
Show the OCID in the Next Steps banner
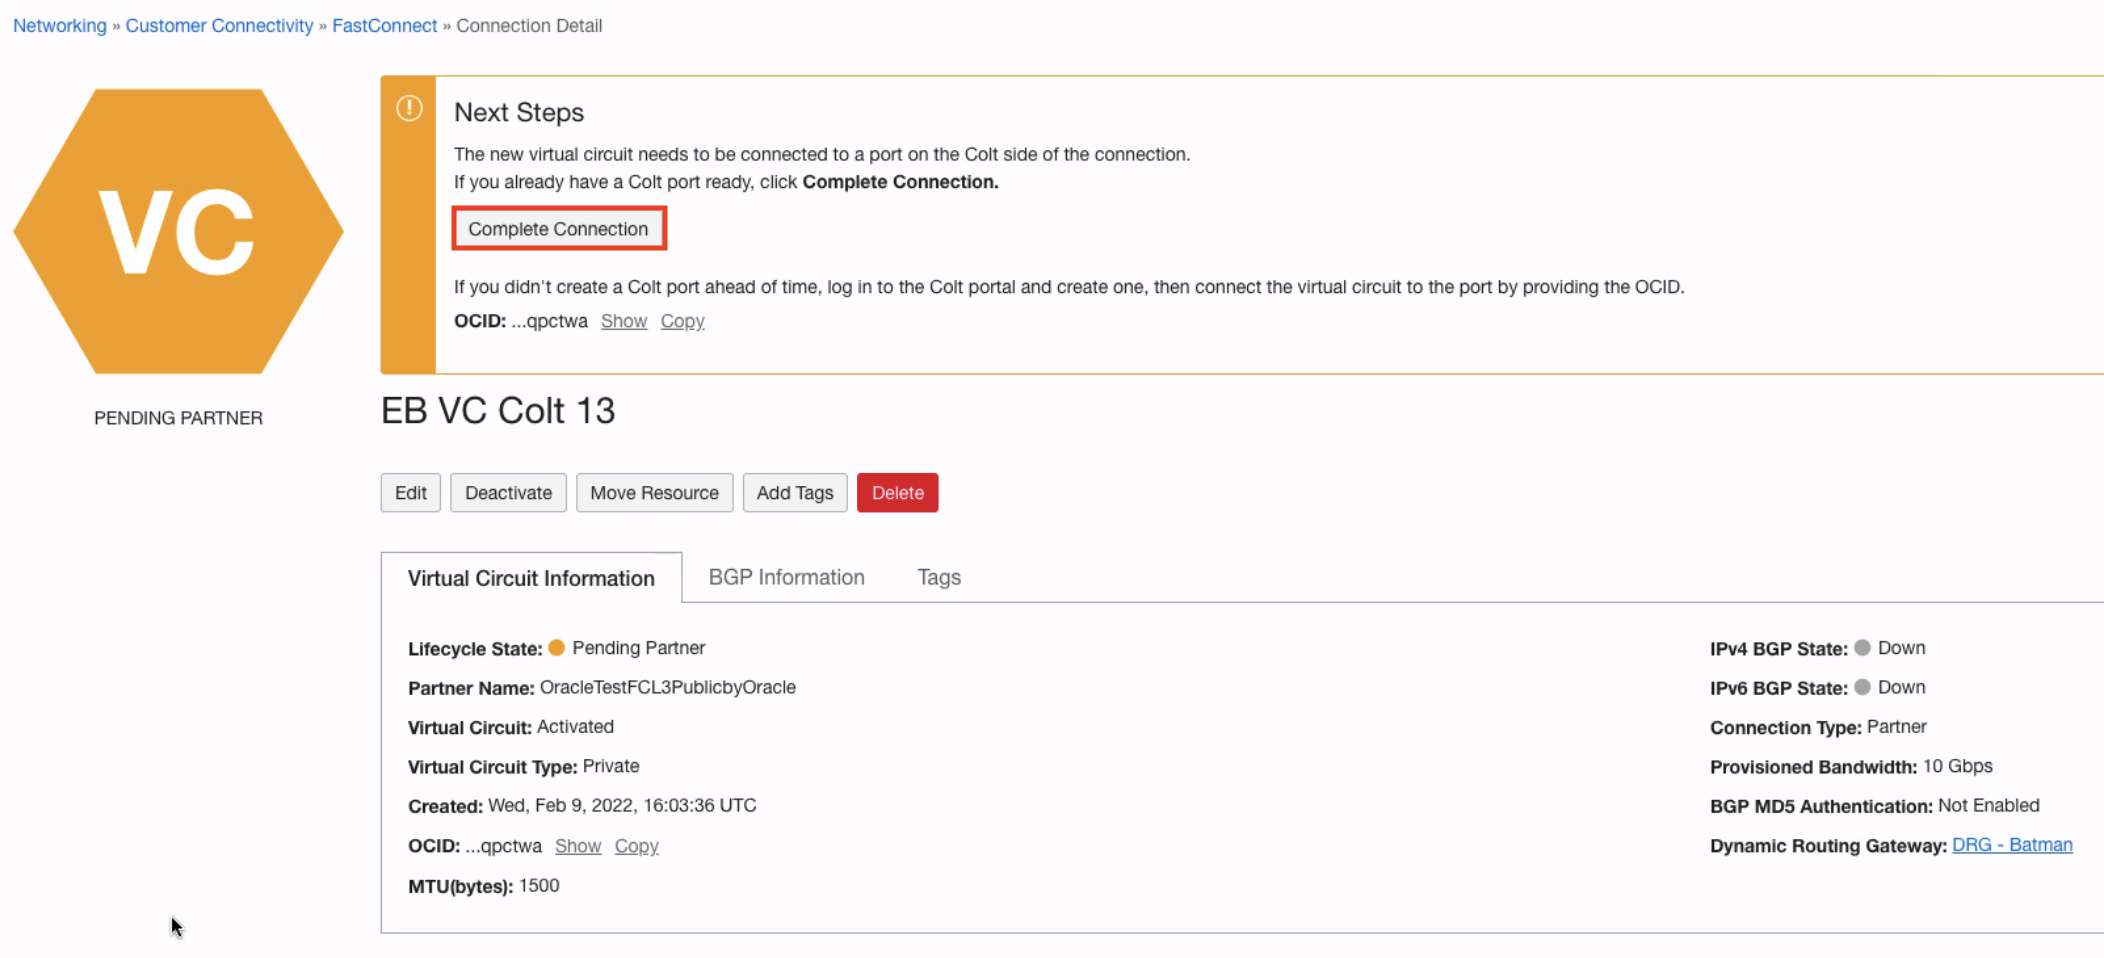point(623,320)
